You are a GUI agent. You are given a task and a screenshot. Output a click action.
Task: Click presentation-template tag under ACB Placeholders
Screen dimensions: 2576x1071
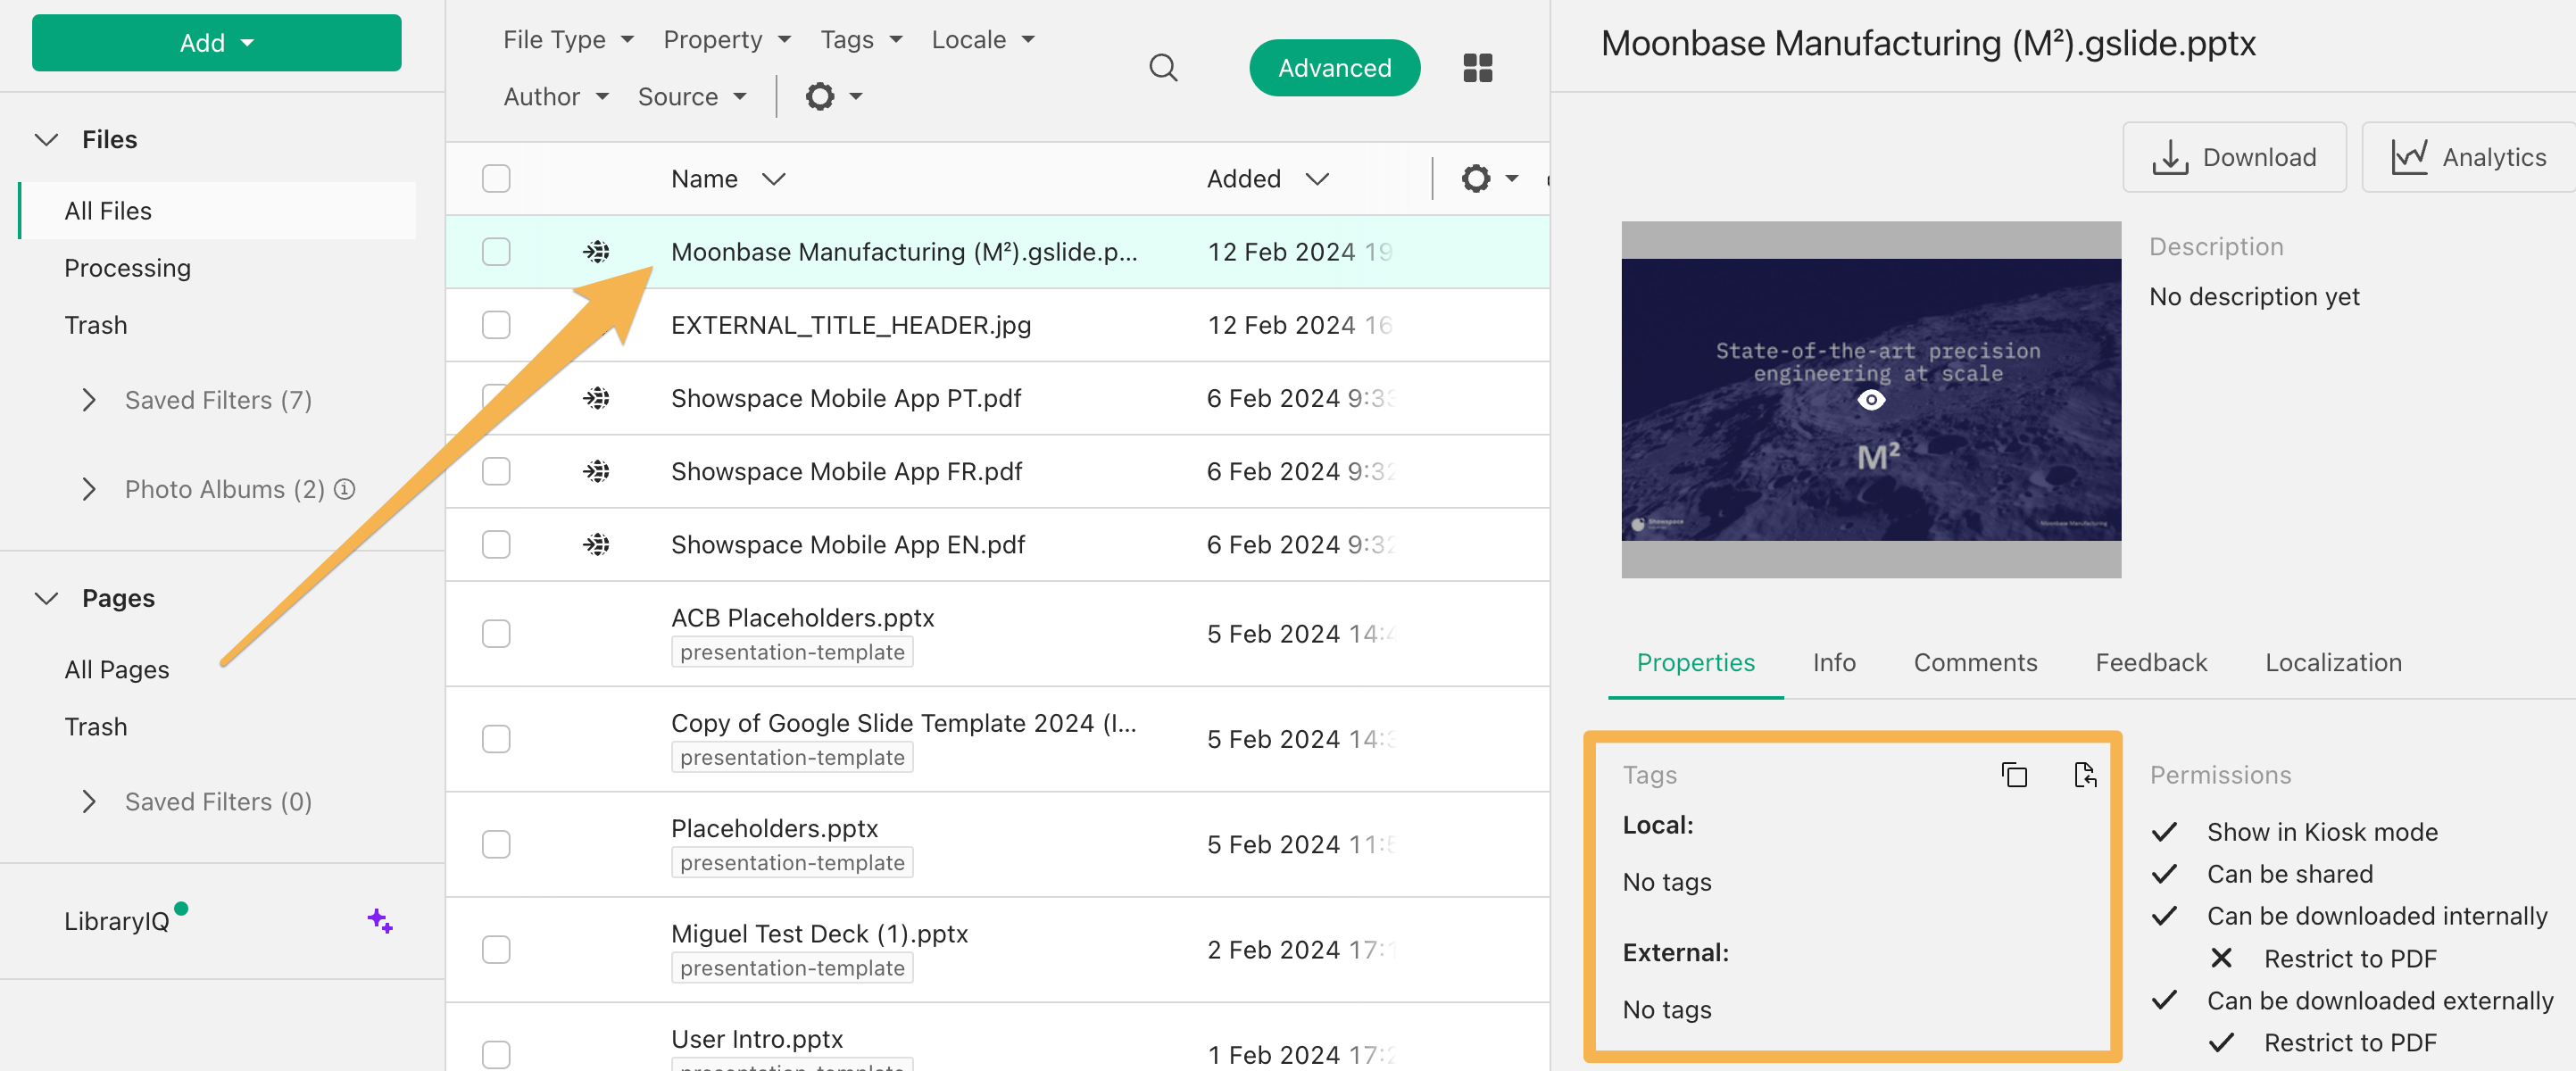[x=792, y=652]
